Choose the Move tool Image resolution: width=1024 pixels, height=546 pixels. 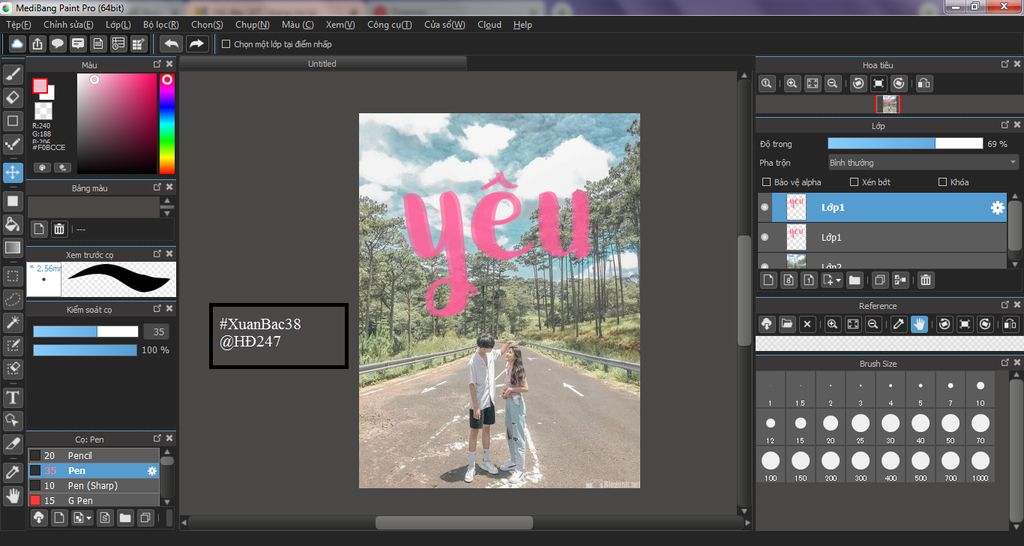(x=12, y=172)
